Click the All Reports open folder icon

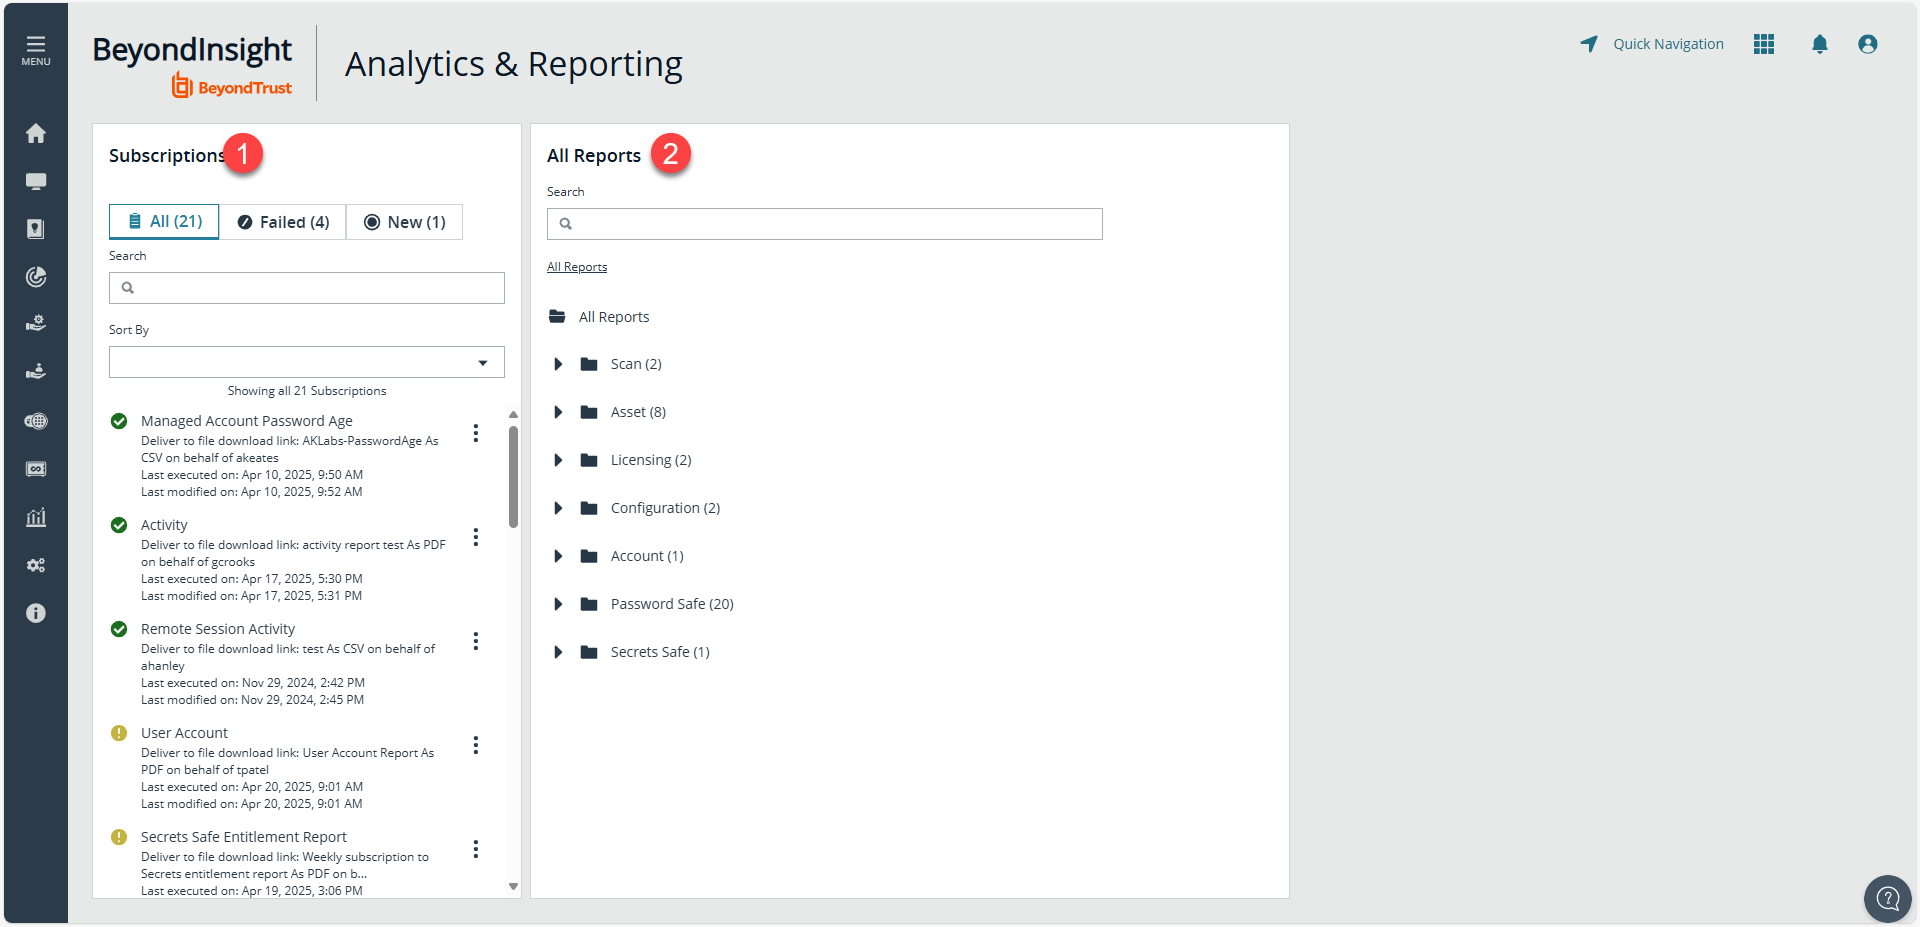(x=557, y=317)
